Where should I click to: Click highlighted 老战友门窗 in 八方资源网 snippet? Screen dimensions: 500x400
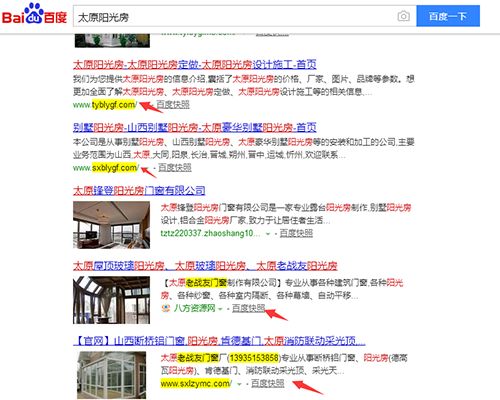click(206, 283)
